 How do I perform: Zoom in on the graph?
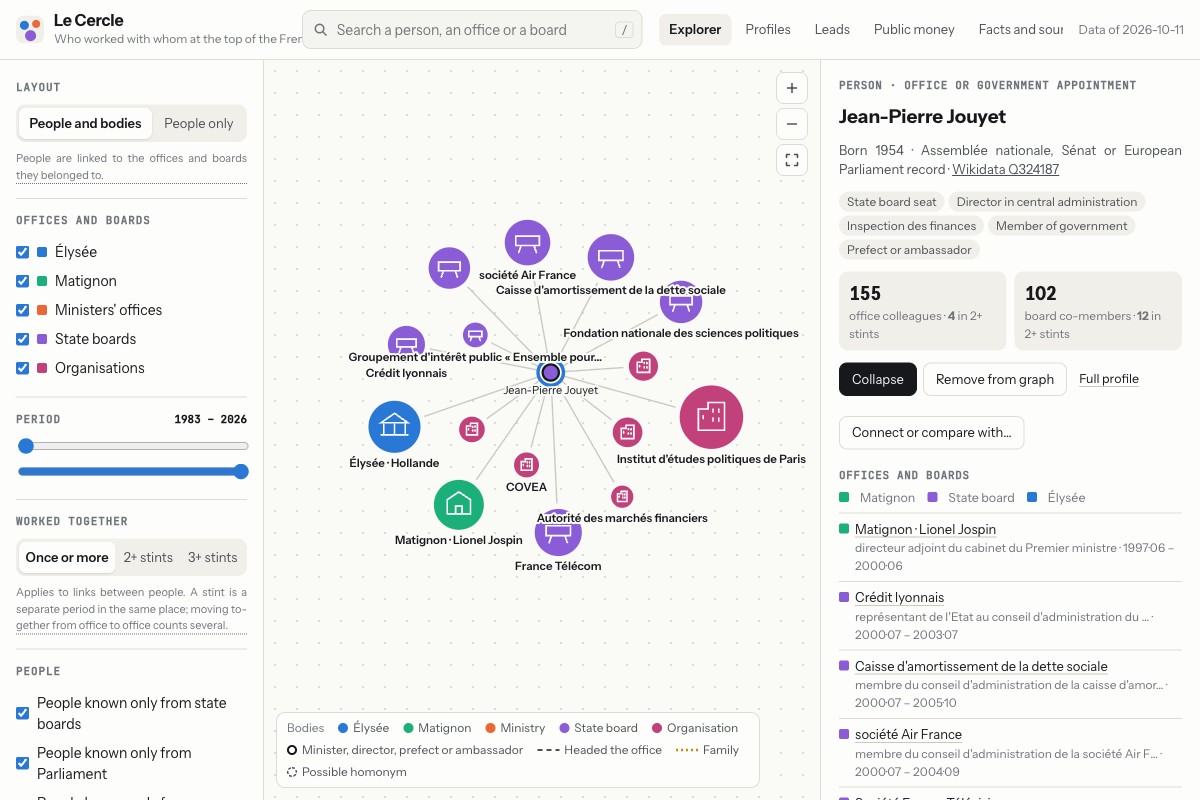[791, 88]
